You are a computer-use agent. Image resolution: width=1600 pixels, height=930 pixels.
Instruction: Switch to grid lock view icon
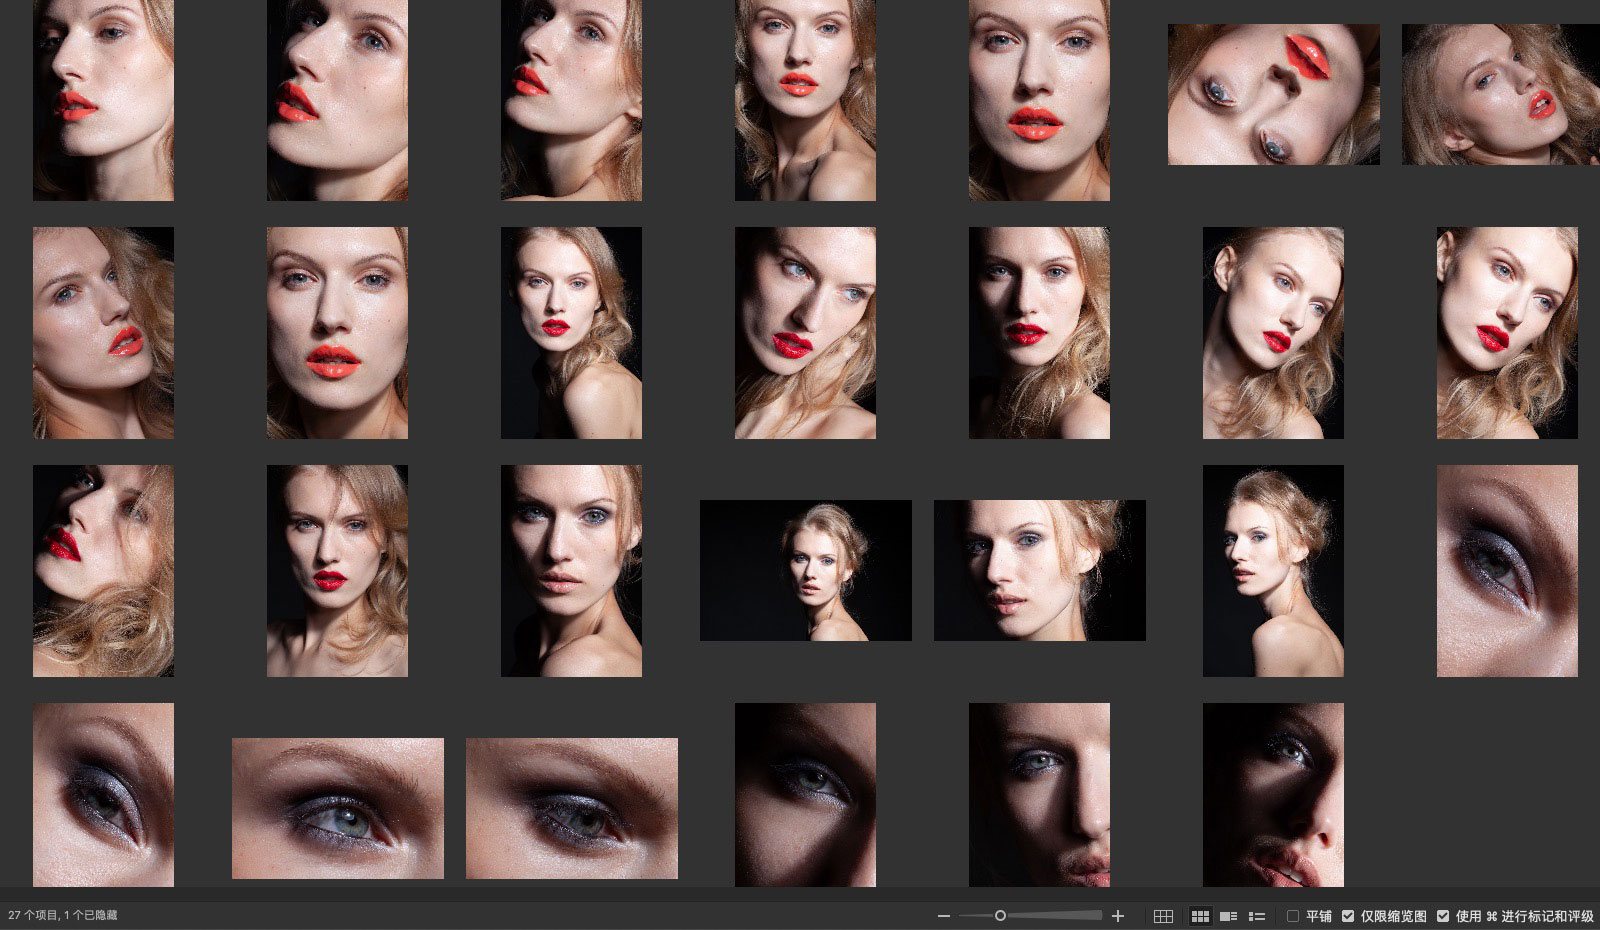click(1163, 916)
